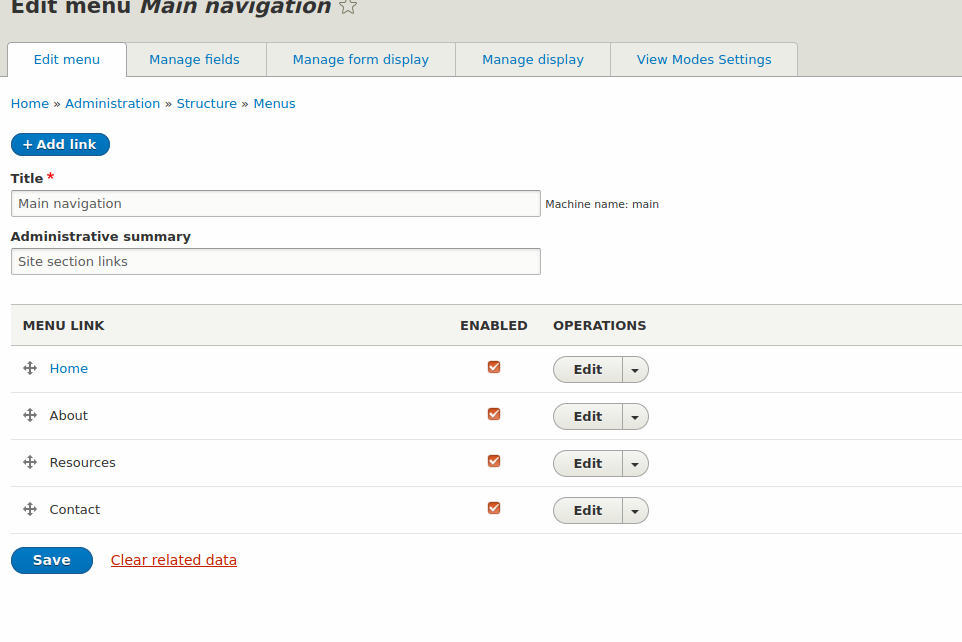Save the menu changes
The height and width of the screenshot is (642, 962).
tap(52, 560)
